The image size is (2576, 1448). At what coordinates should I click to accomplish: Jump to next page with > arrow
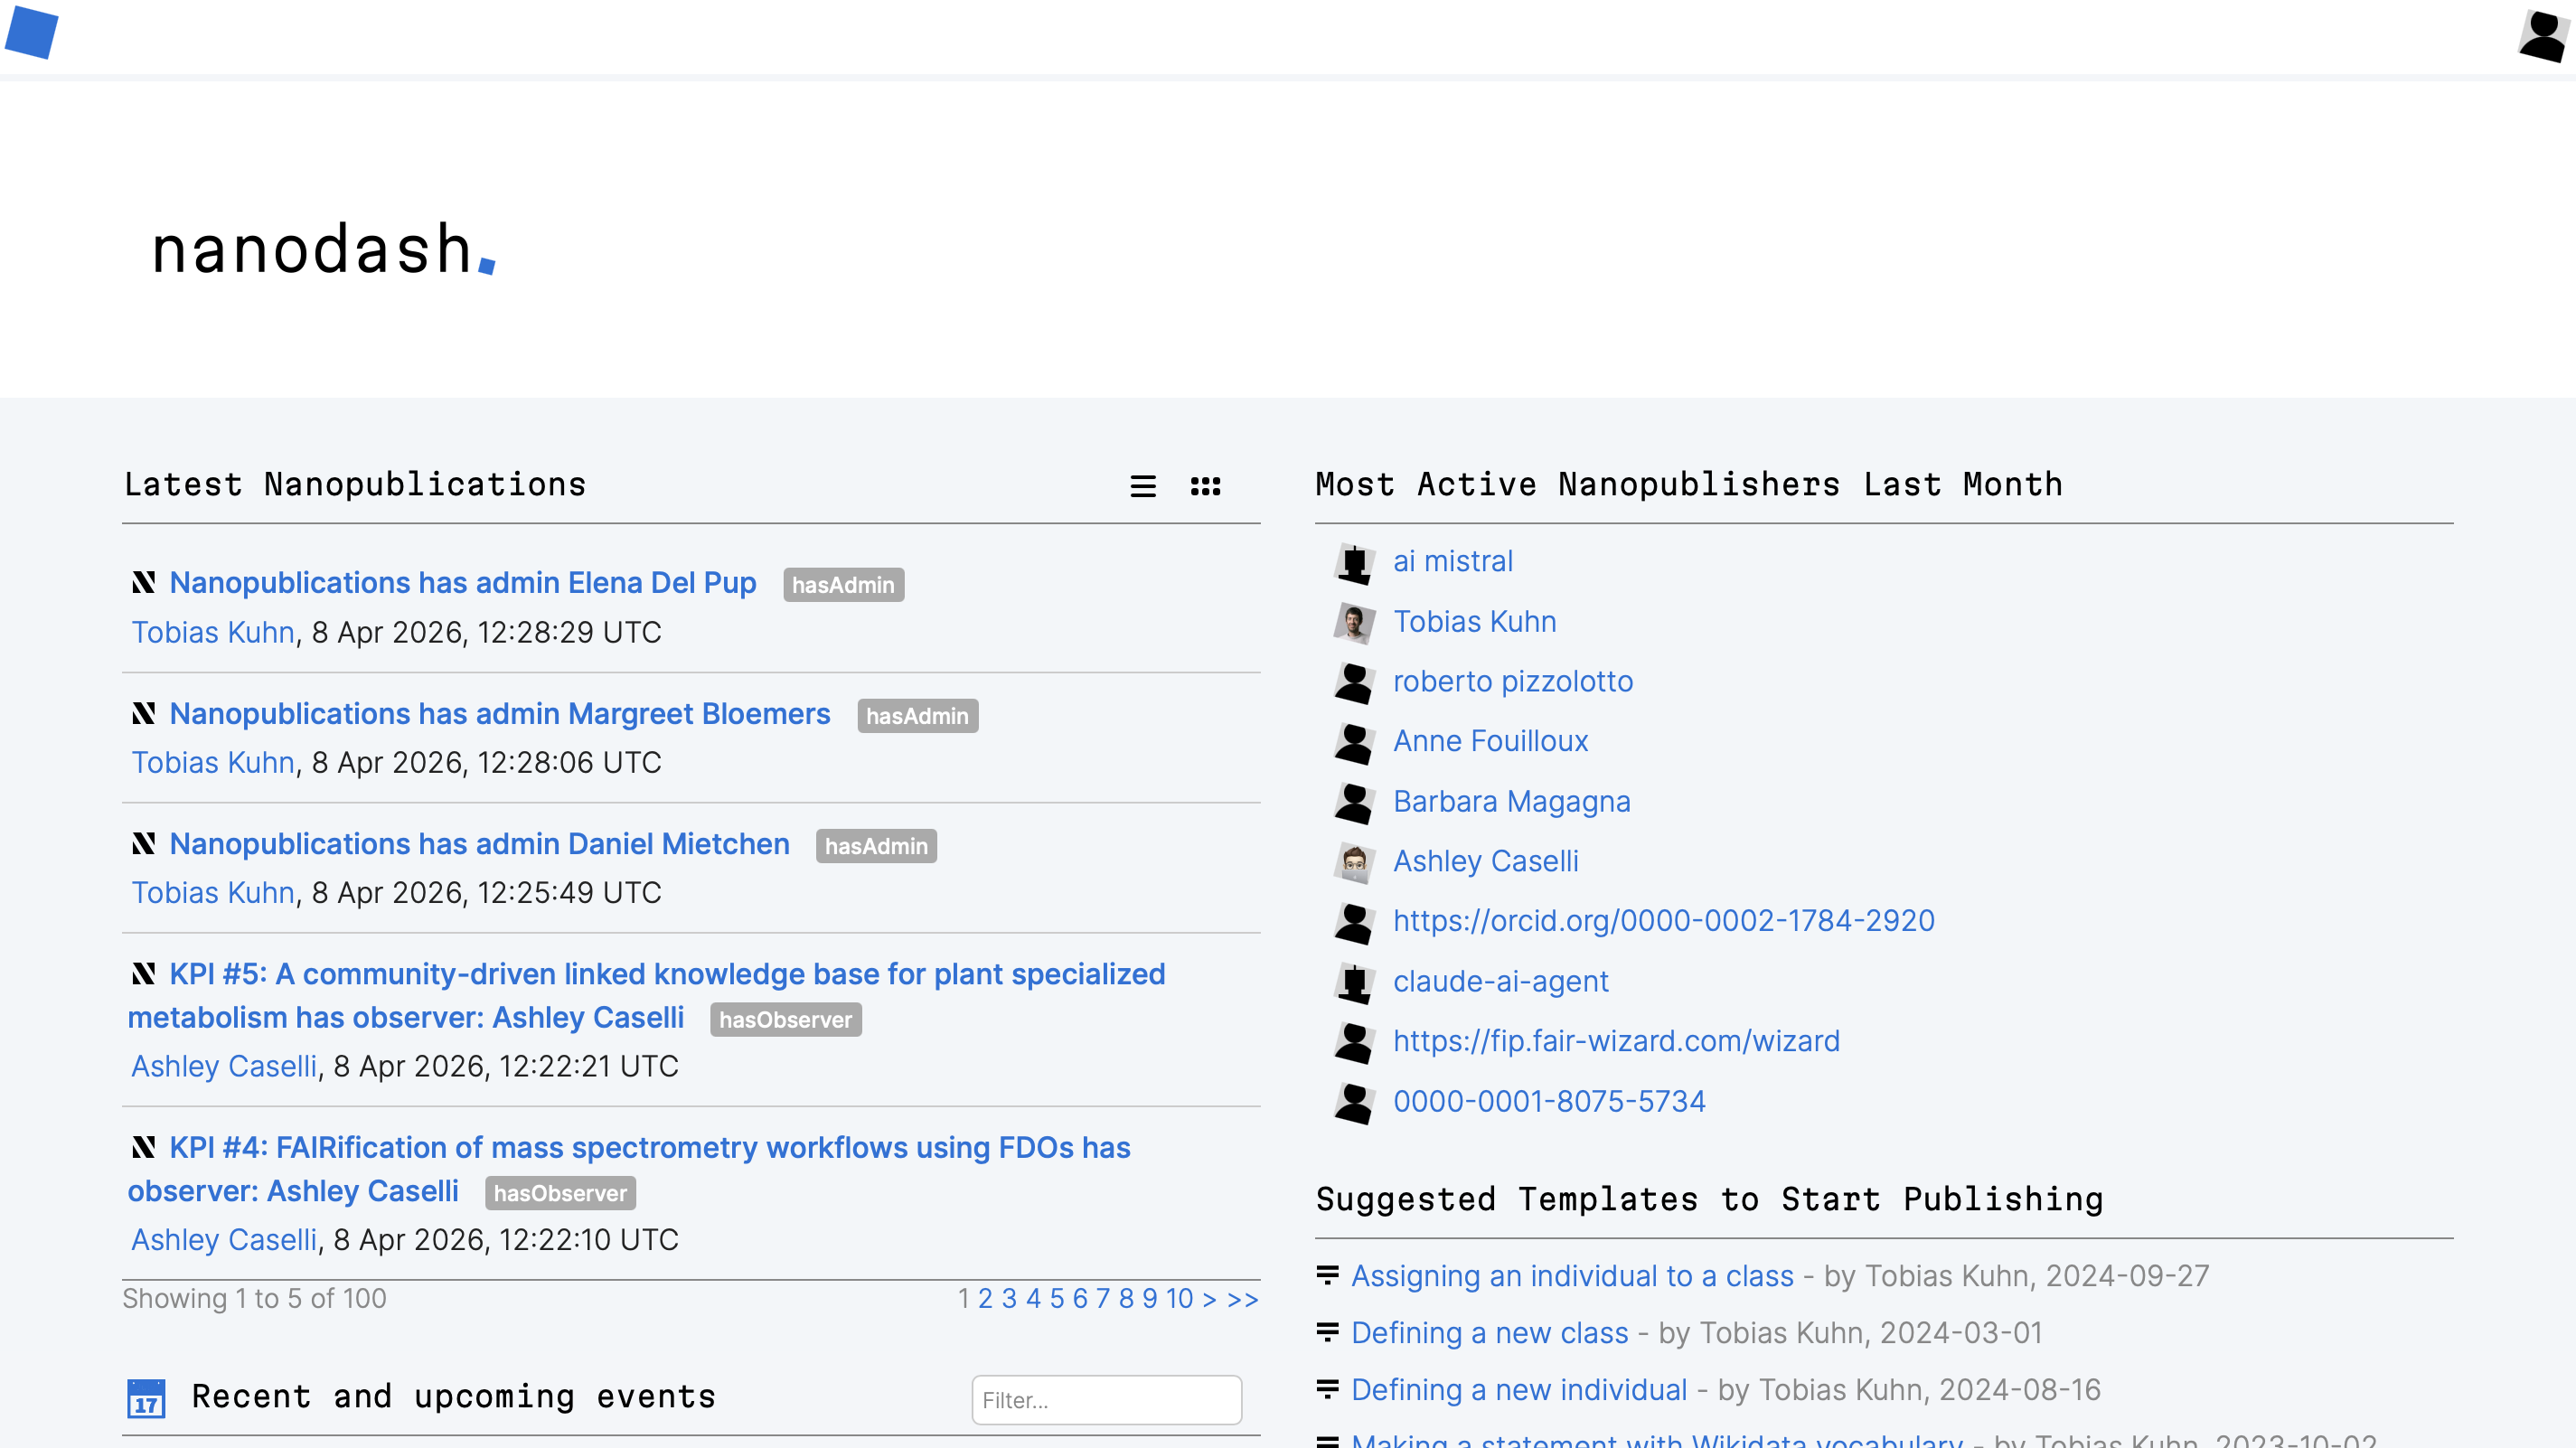(1209, 1298)
